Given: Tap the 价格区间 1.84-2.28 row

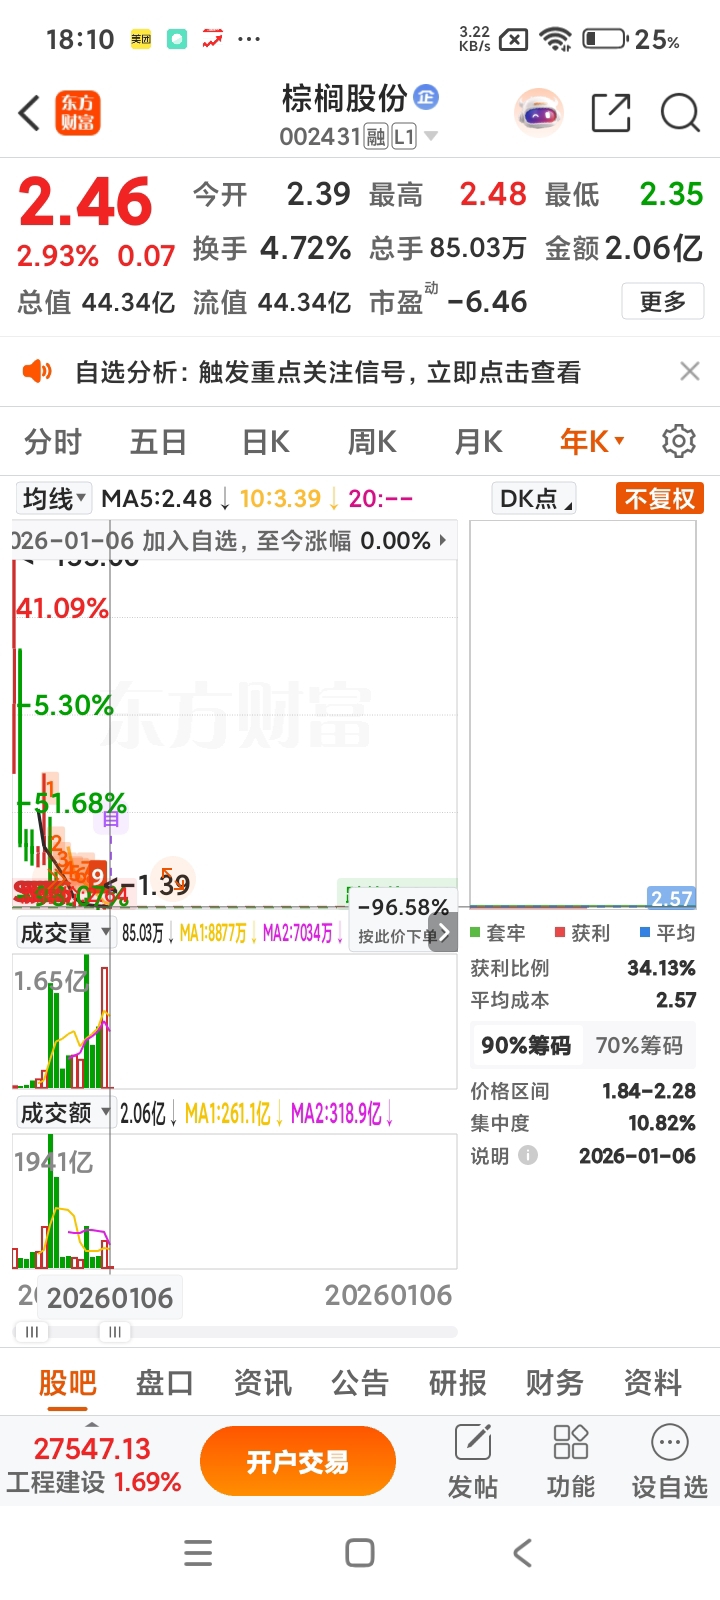Looking at the screenshot, I should [x=583, y=1091].
